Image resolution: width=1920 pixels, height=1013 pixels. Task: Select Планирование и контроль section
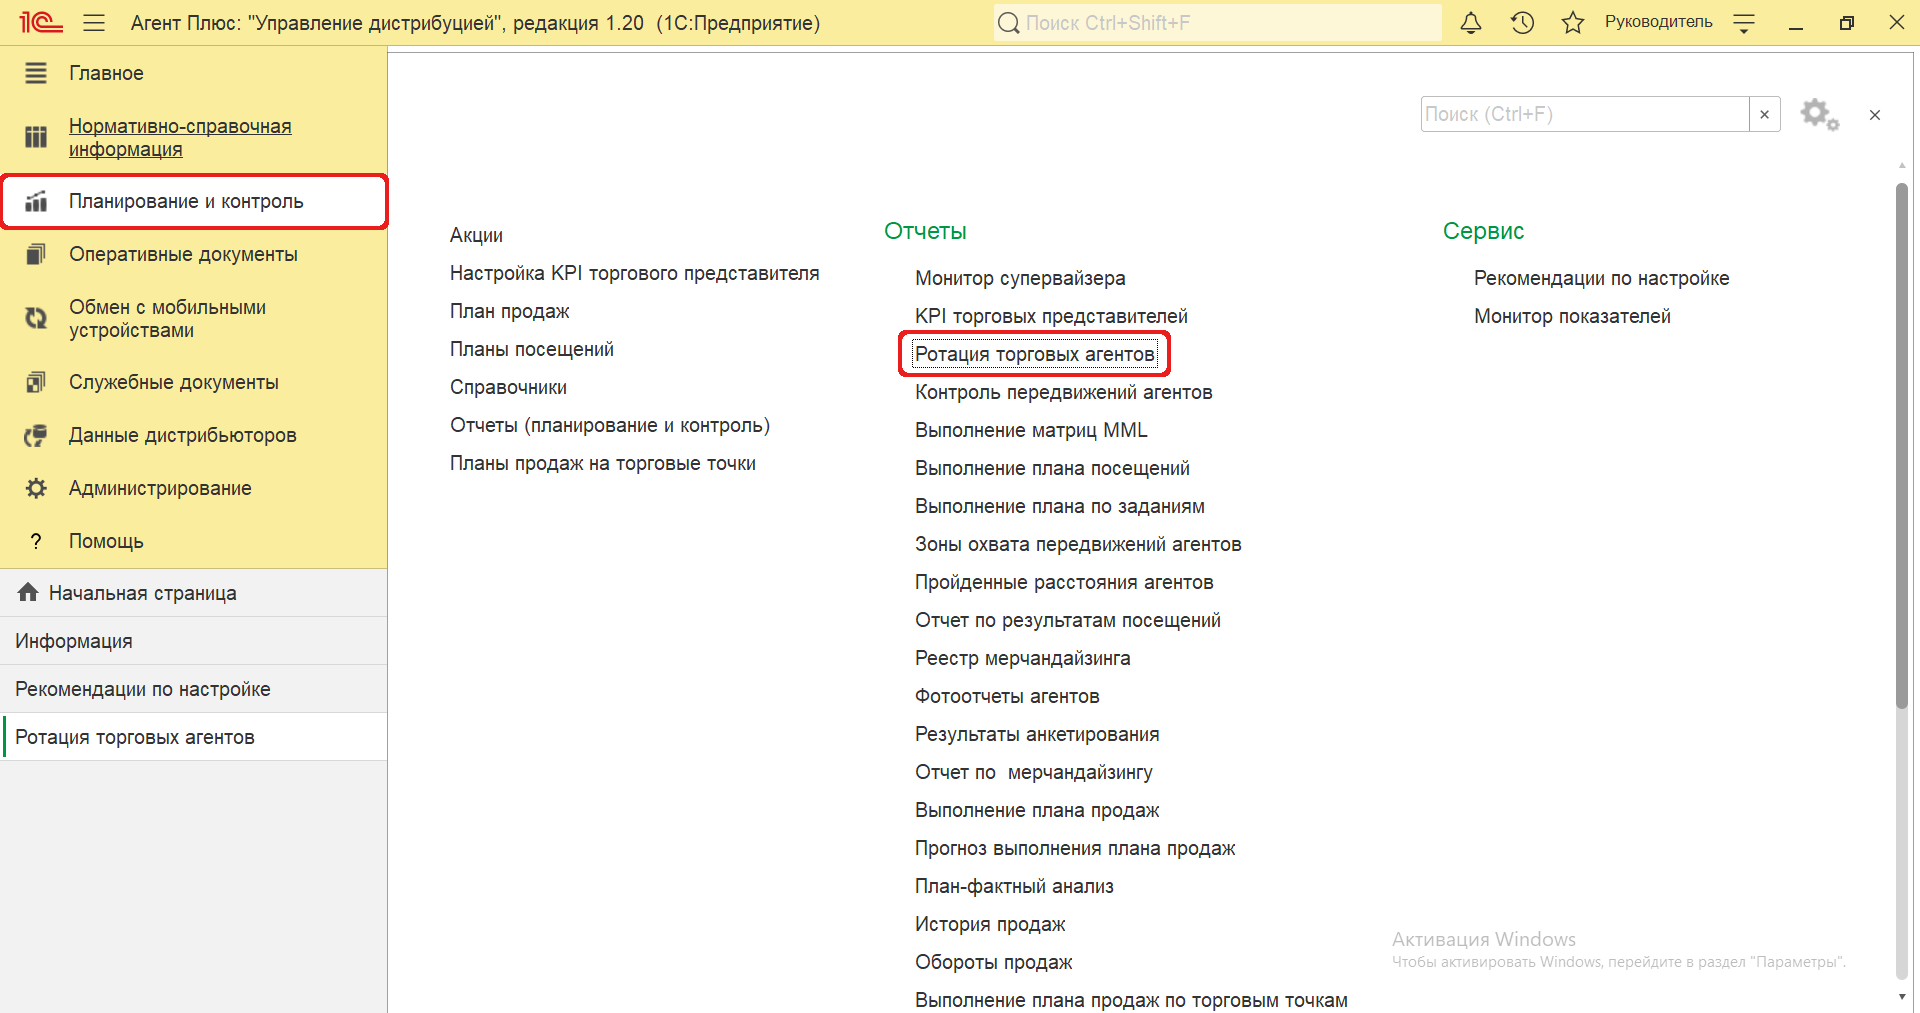pos(194,201)
